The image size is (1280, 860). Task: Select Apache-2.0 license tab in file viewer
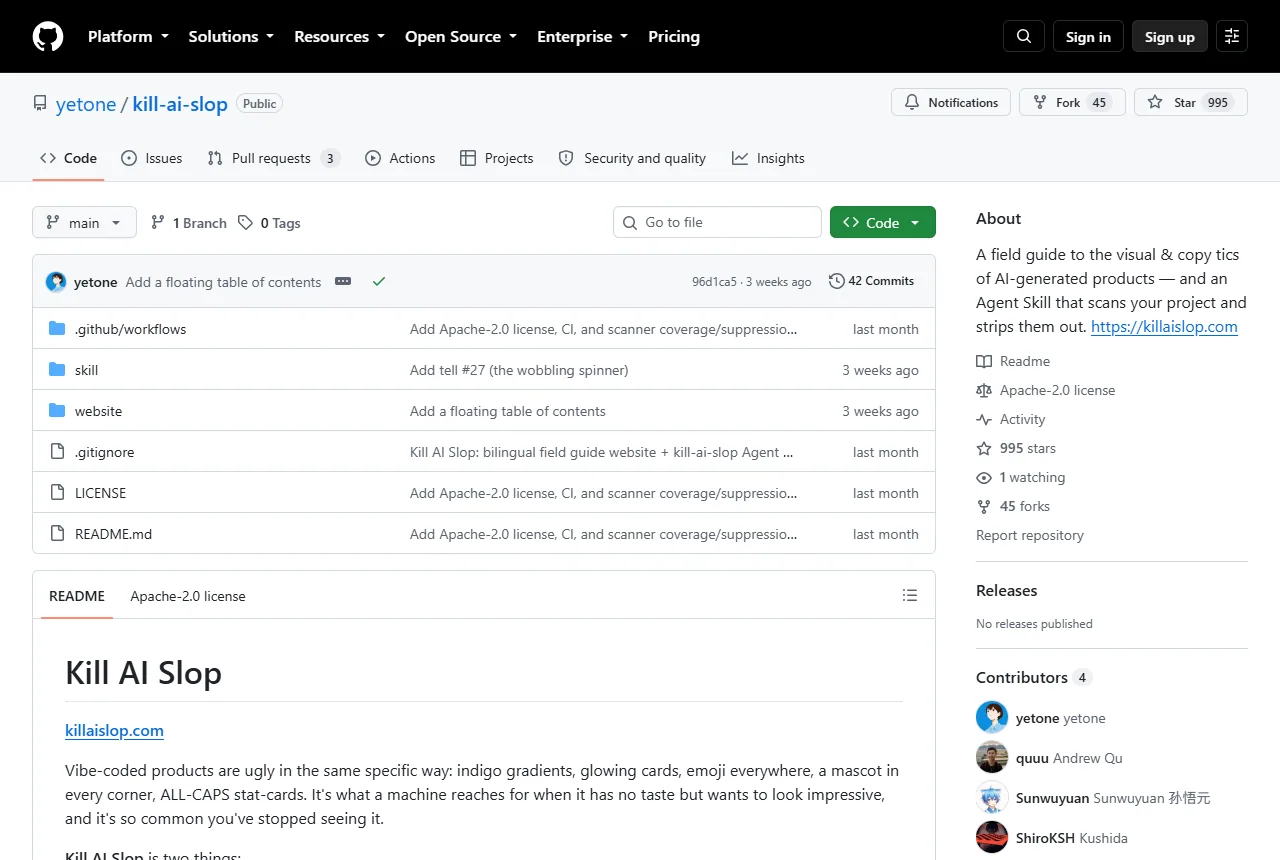coord(188,596)
